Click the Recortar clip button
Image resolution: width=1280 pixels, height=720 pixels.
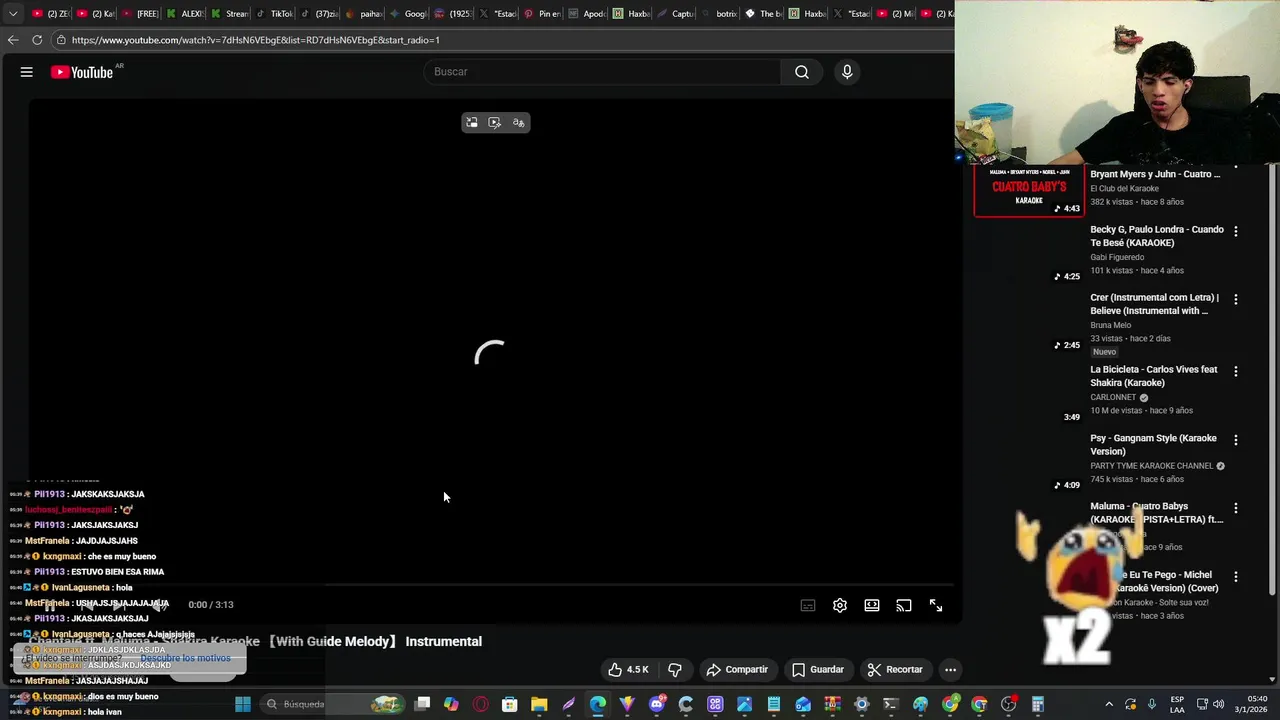click(x=895, y=670)
